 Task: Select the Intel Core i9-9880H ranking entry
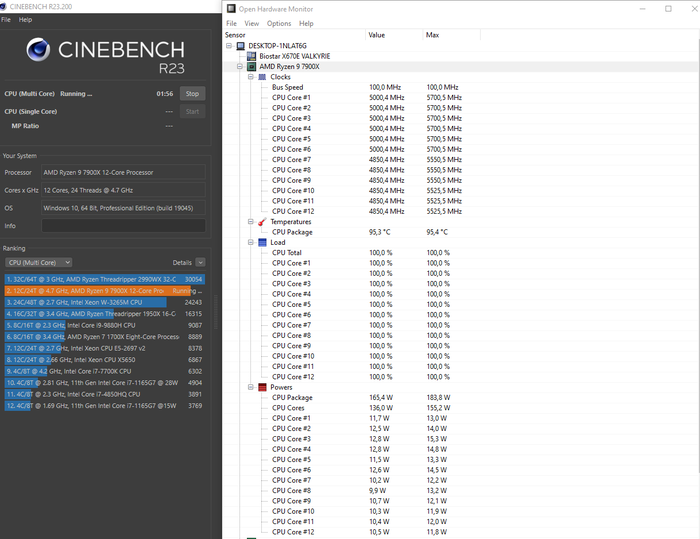[x=104, y=325]
